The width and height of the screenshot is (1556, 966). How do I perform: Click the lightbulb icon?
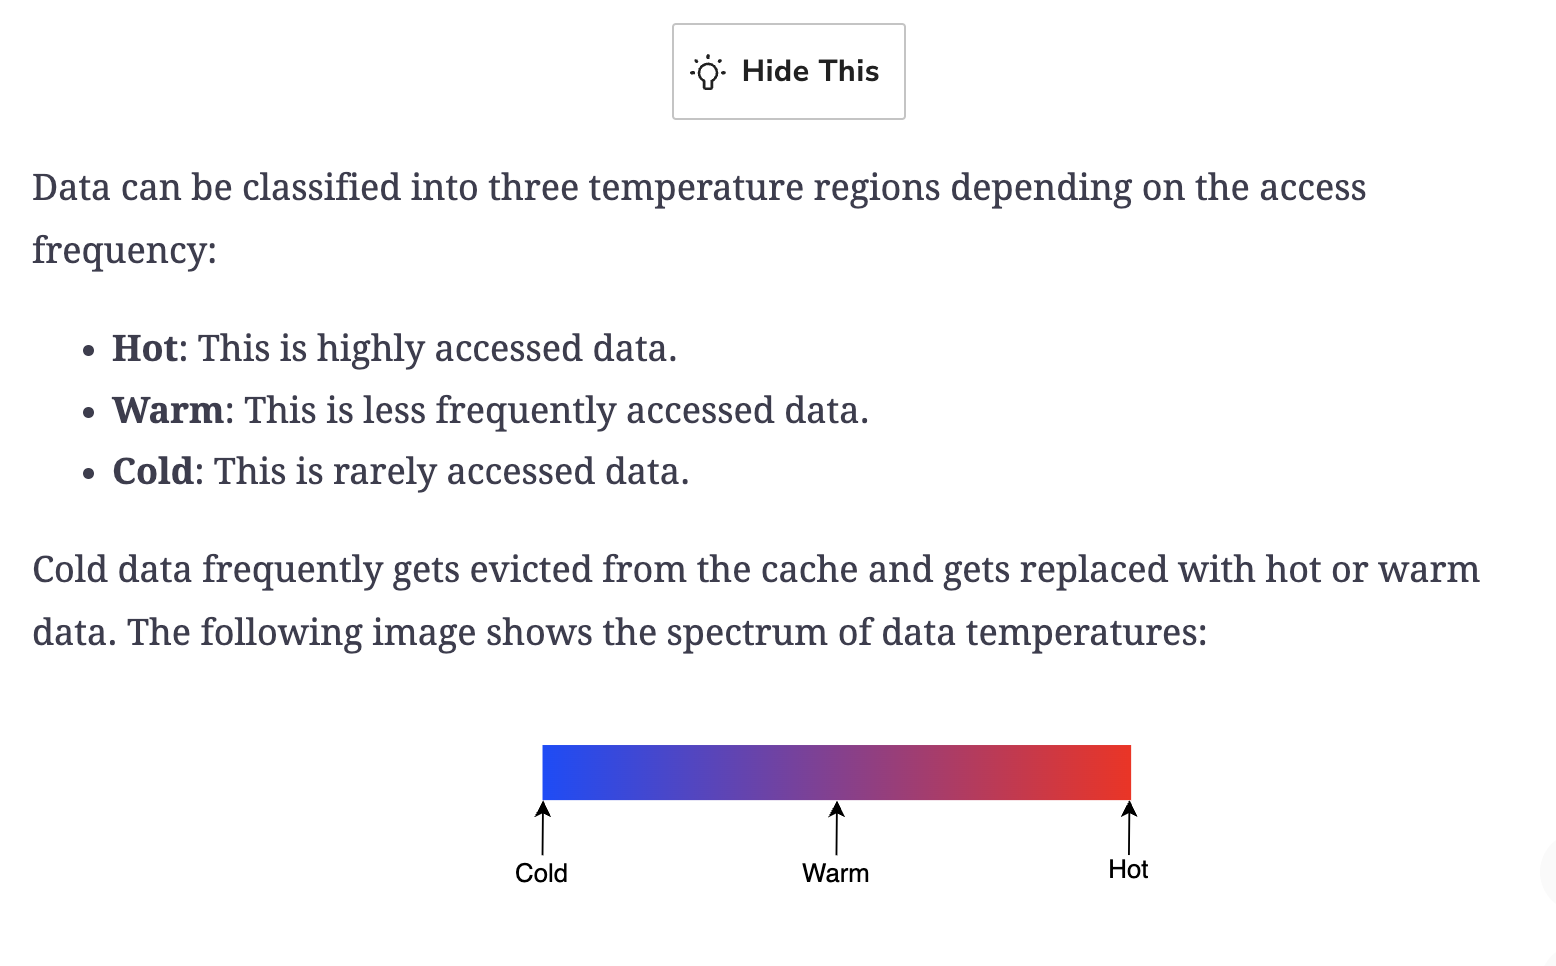pyautogui.click(x=708, y=72)
